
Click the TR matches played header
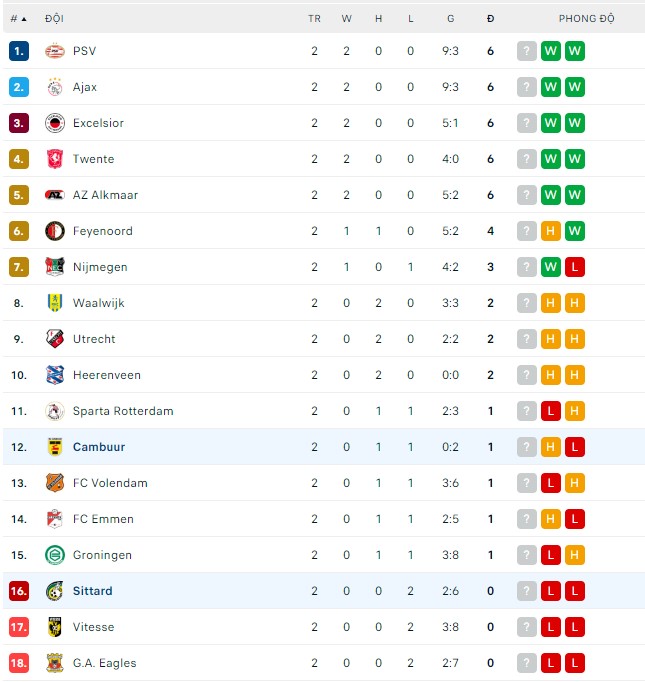pos(314,18)
